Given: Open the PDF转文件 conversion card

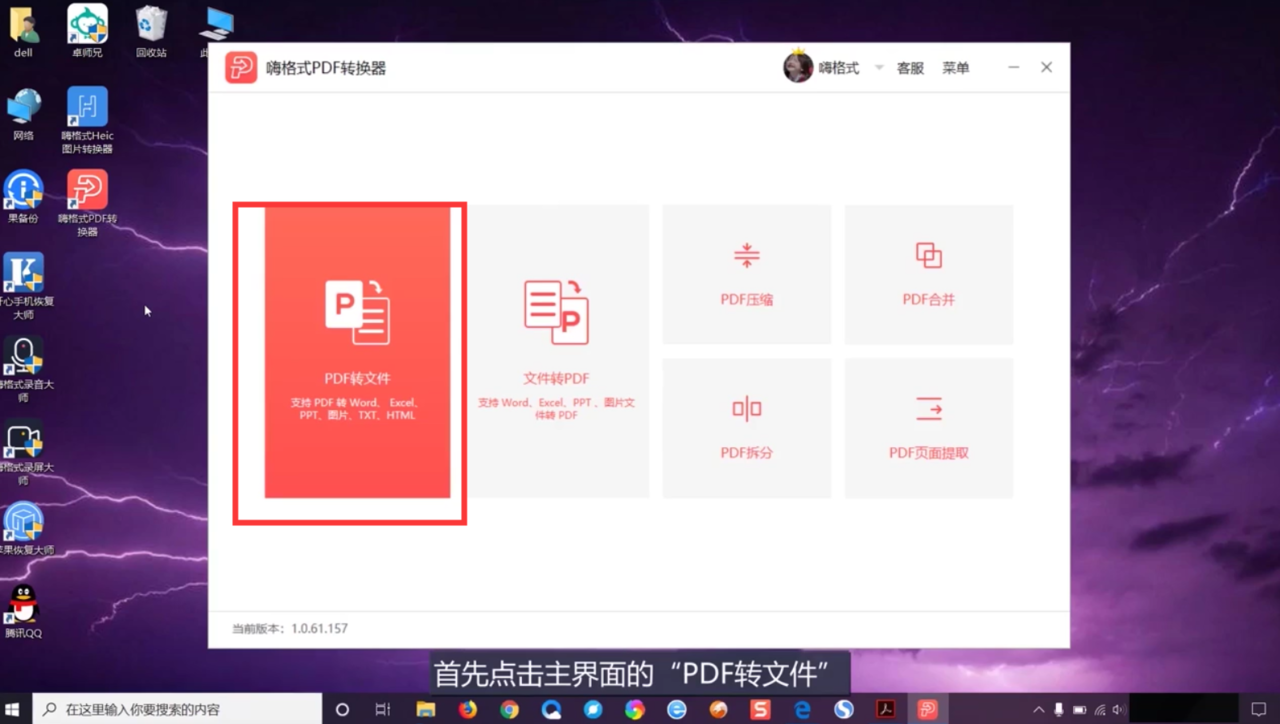Looking at the screenshot, I should coord(357,352).
